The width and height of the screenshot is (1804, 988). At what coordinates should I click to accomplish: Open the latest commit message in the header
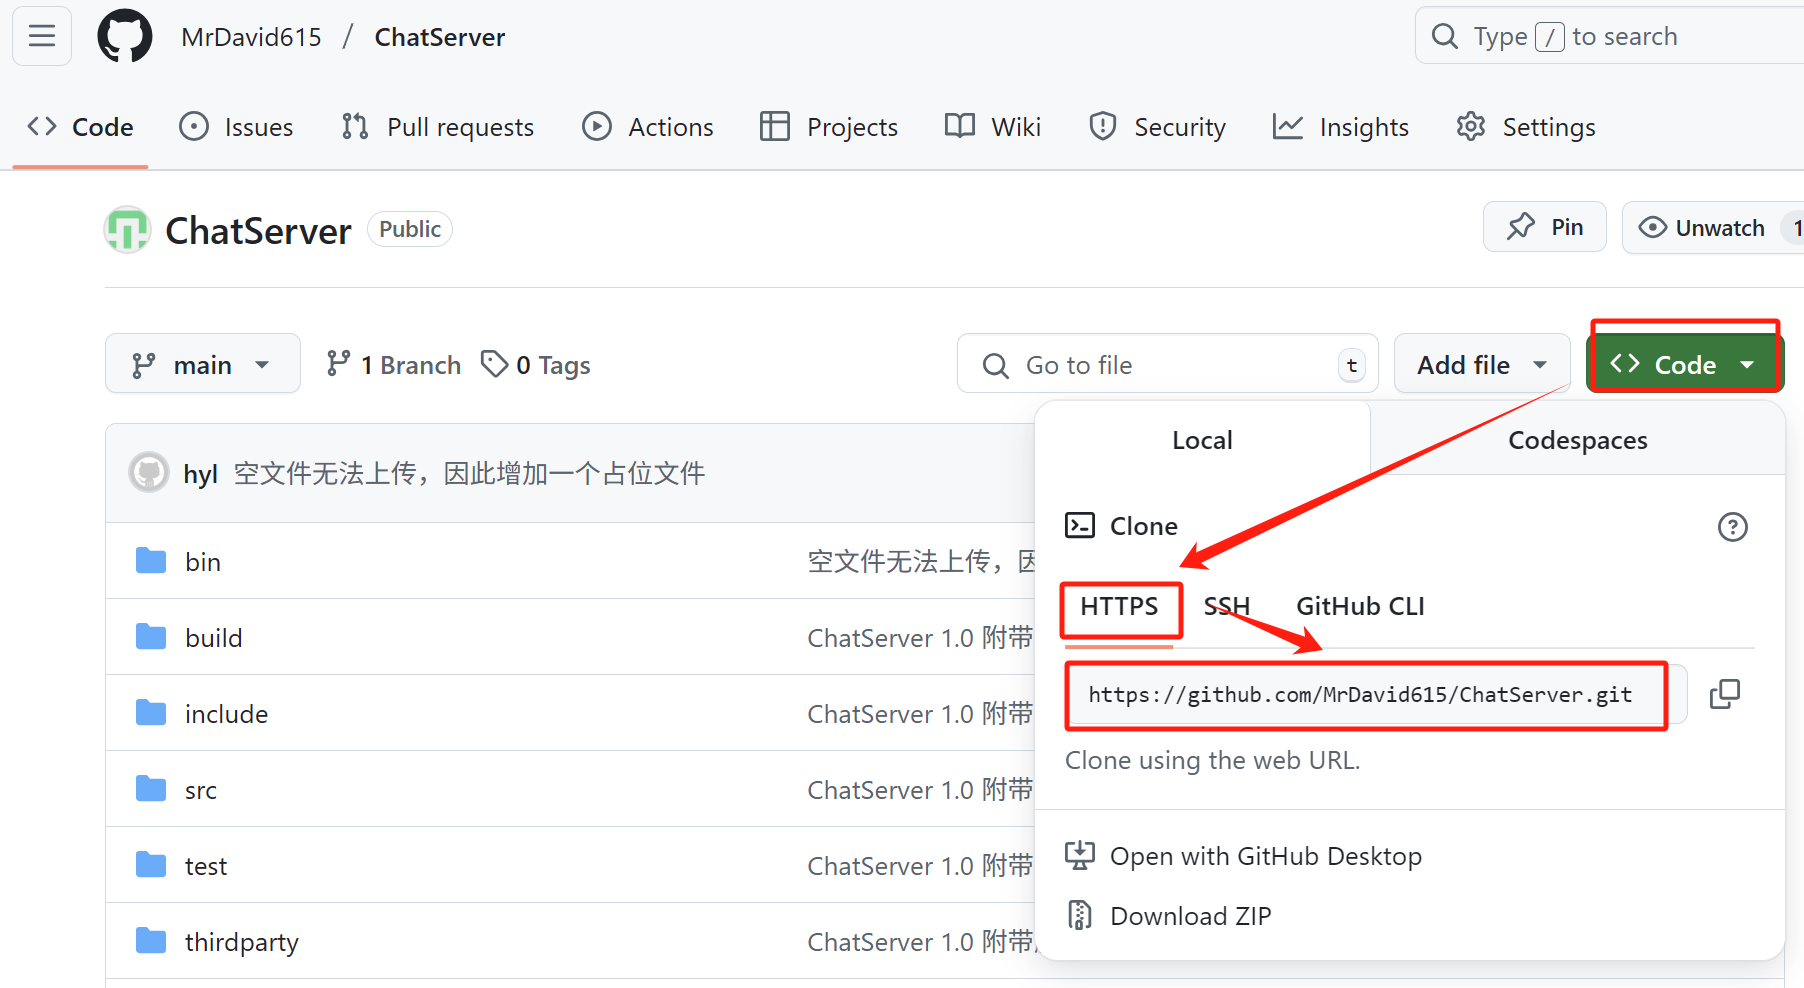pos(469,473)
